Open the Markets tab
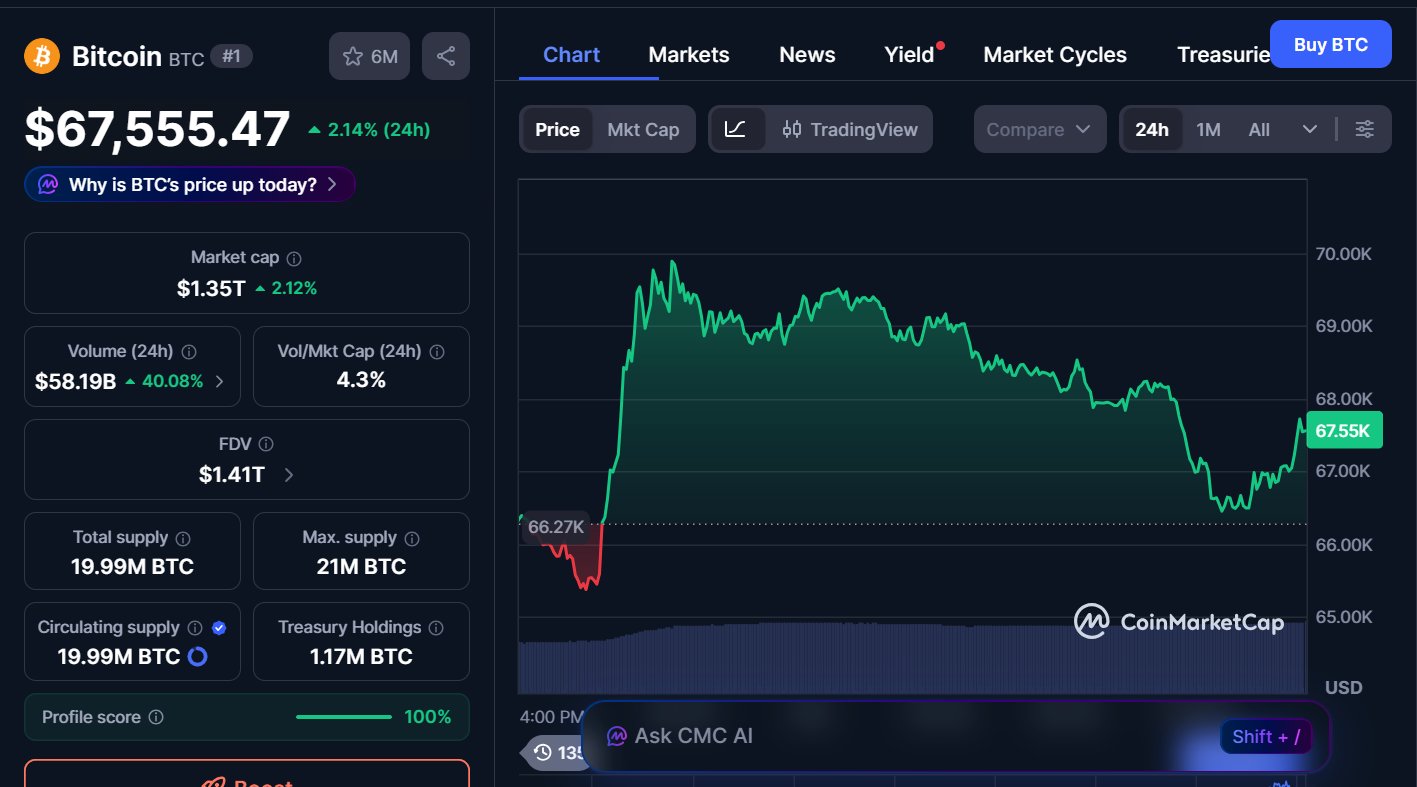The image size is (1417, 787). [x=689, y=55]
